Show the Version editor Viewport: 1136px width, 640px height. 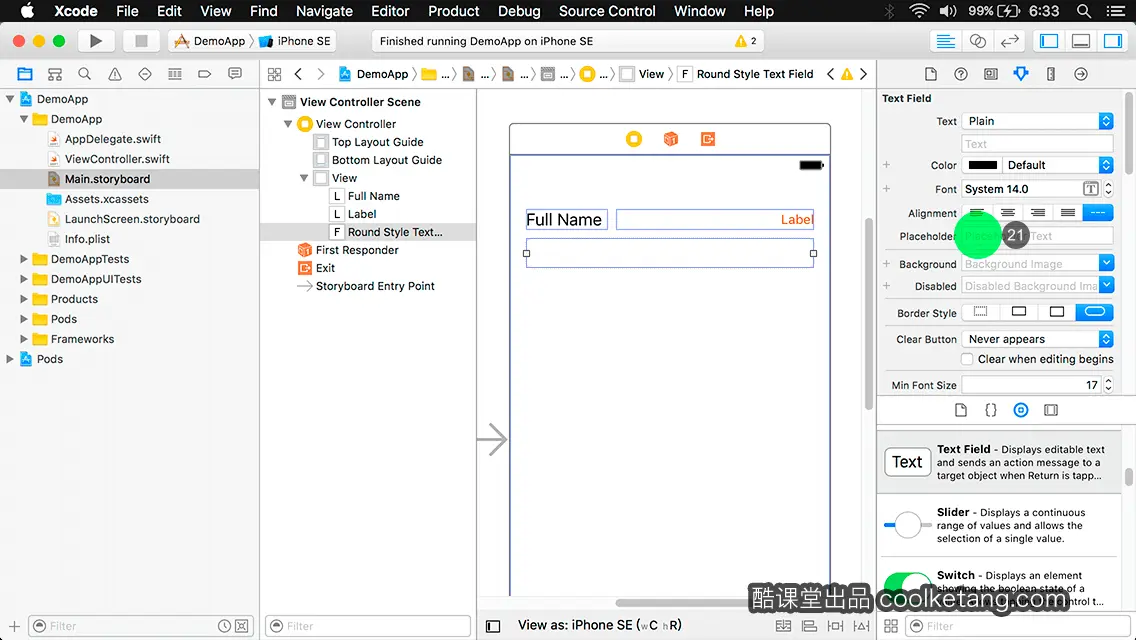pos(1009,41)
